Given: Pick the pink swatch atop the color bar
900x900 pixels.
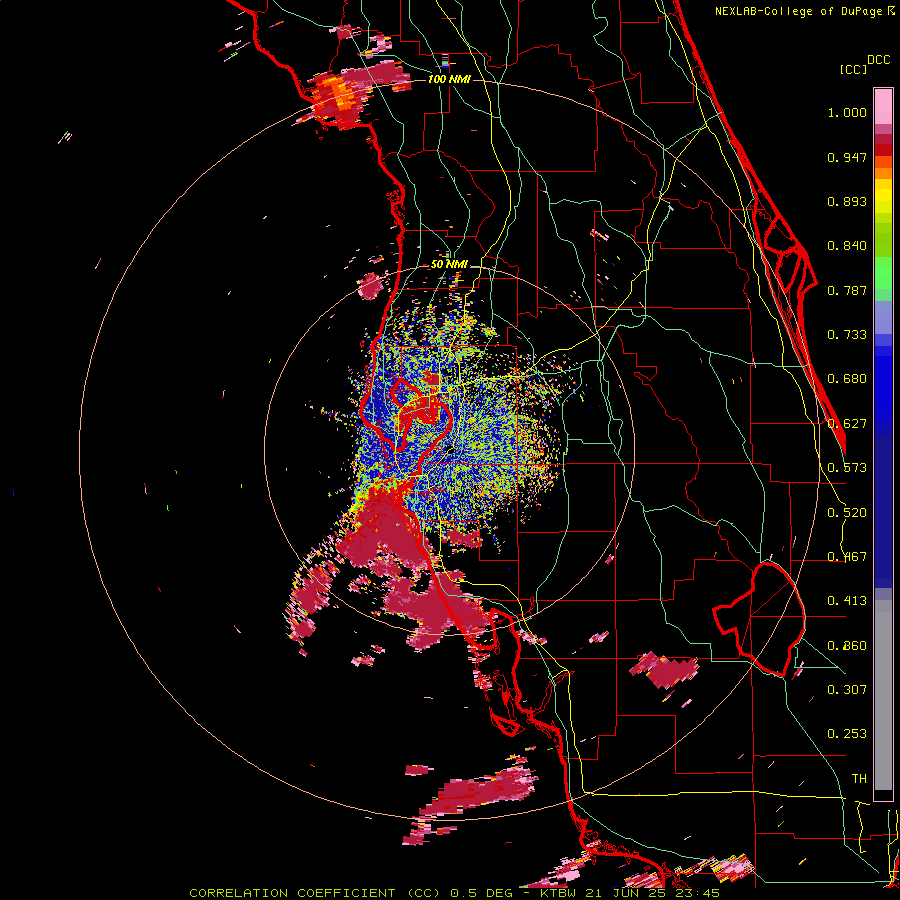Looking at the screenshot, I should [x=883, y=107].
